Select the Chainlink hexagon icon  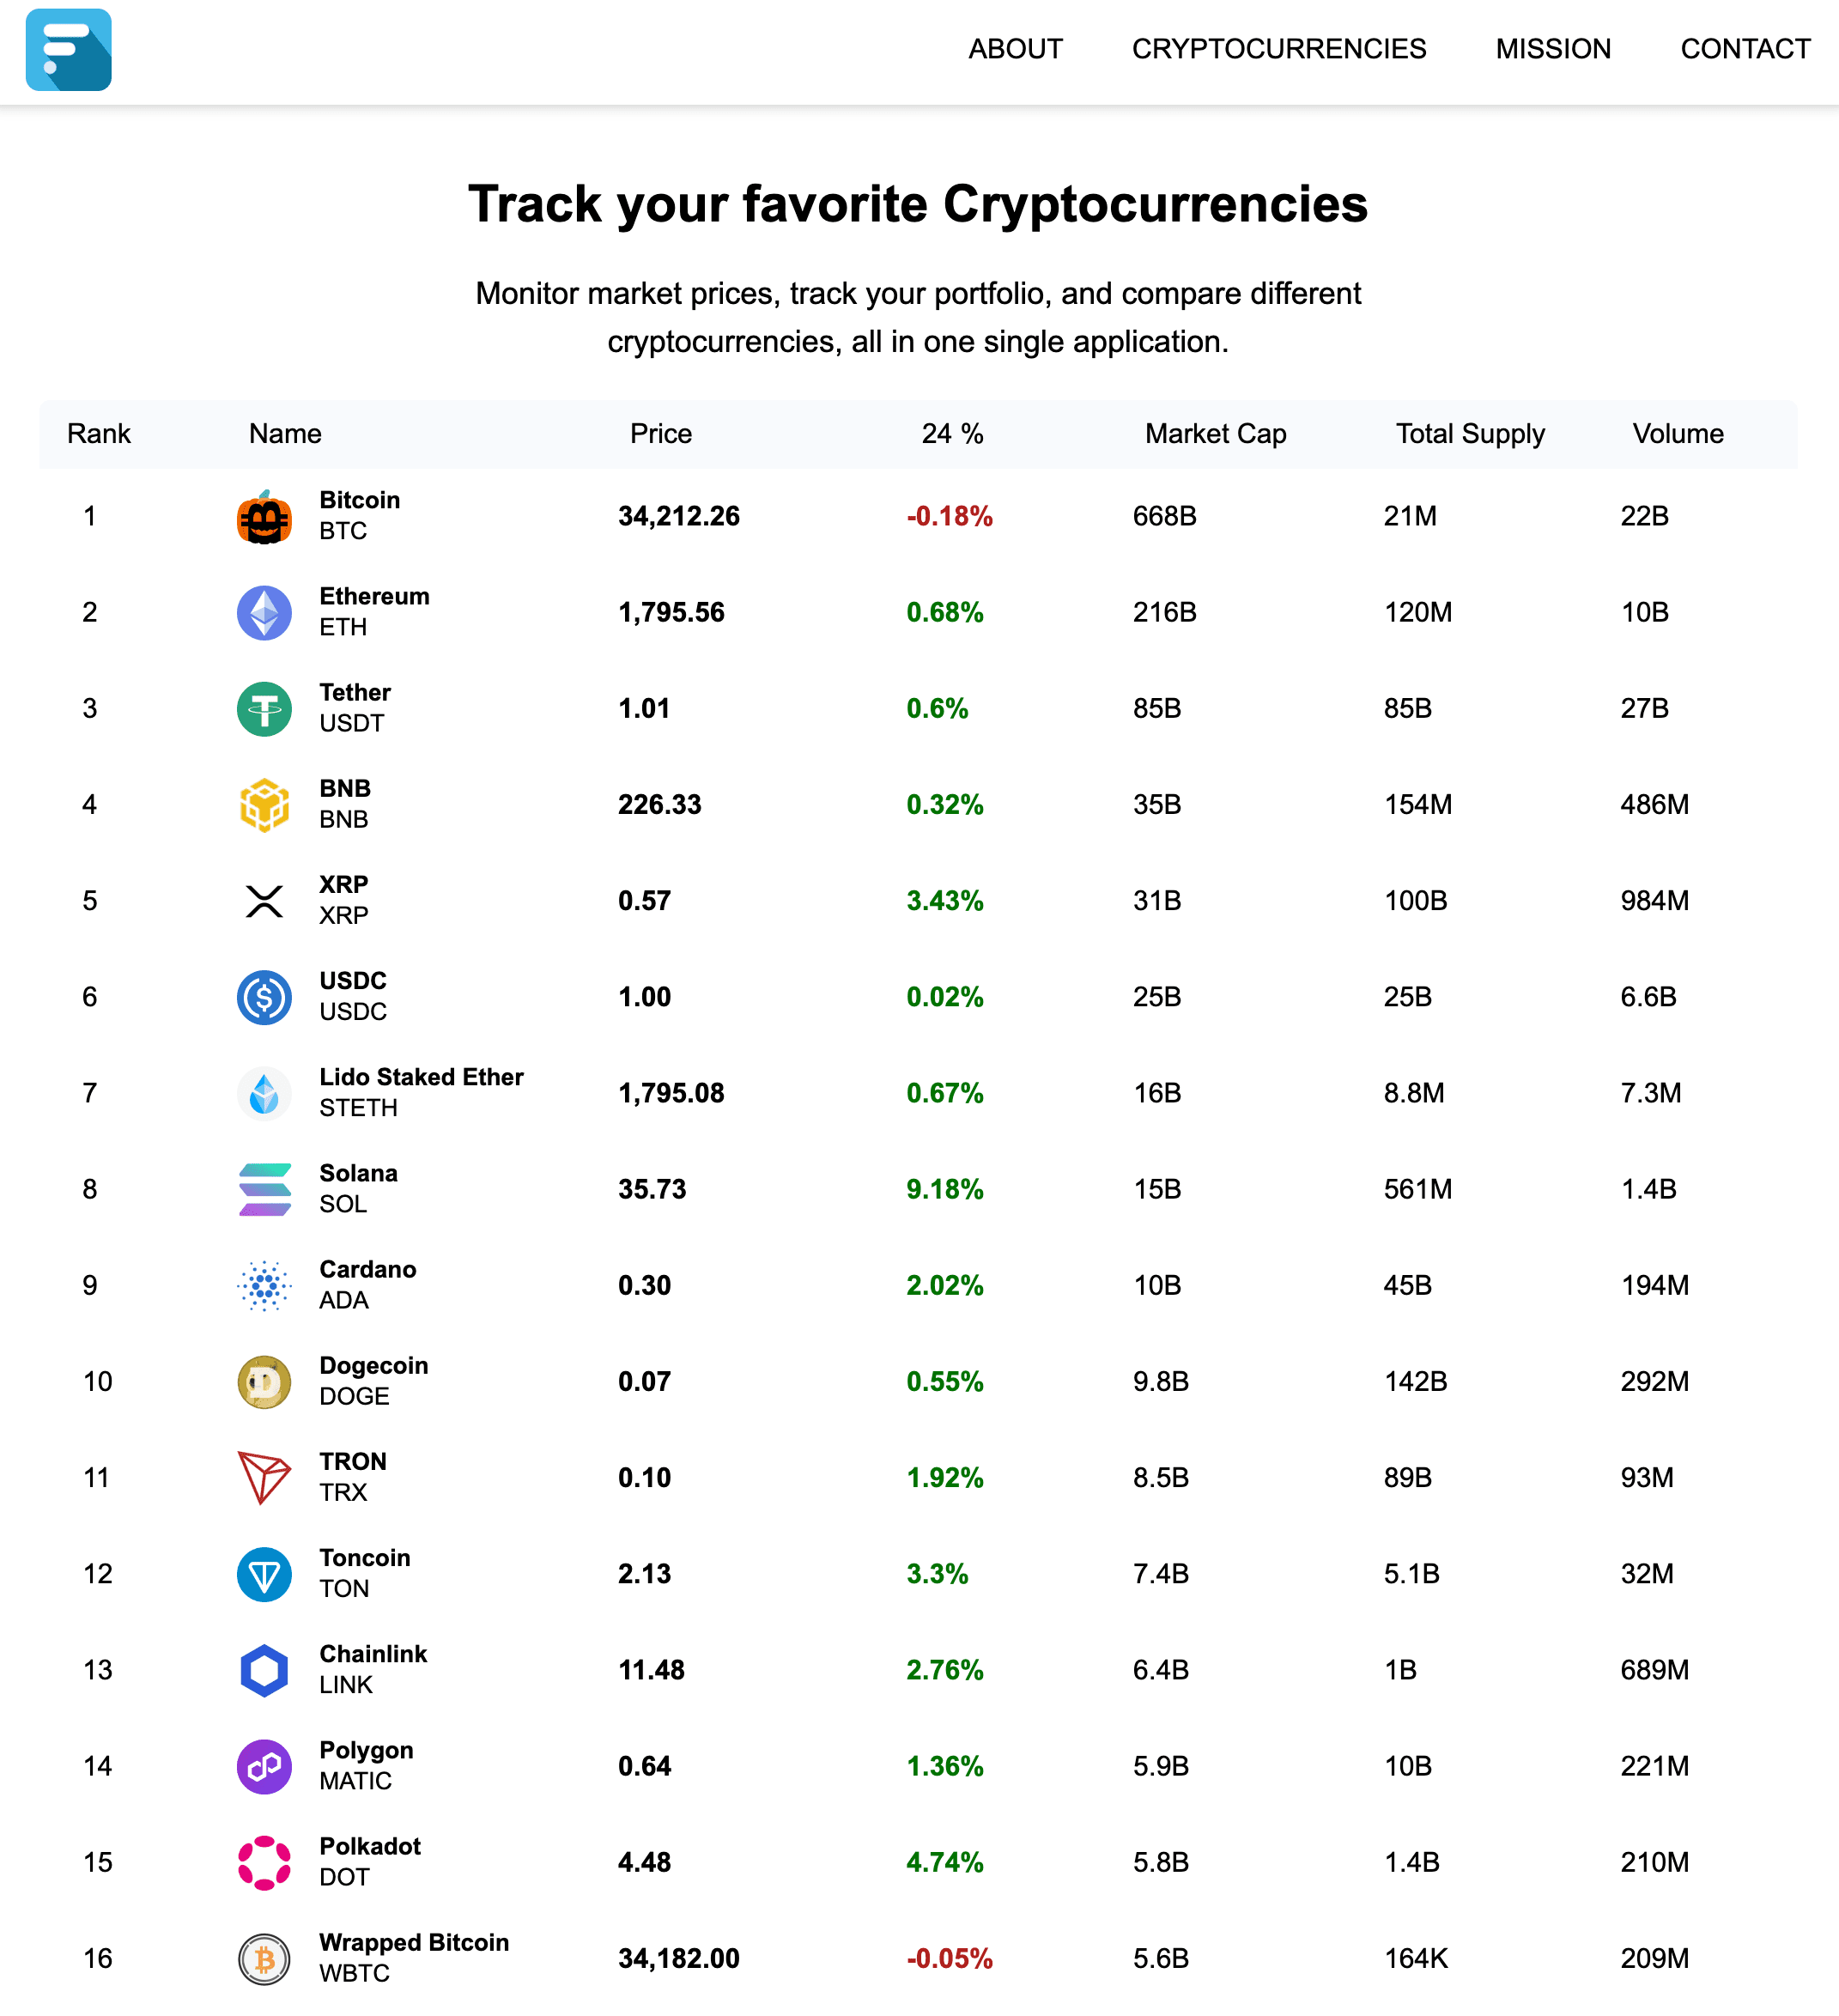tap(263, 1669)
